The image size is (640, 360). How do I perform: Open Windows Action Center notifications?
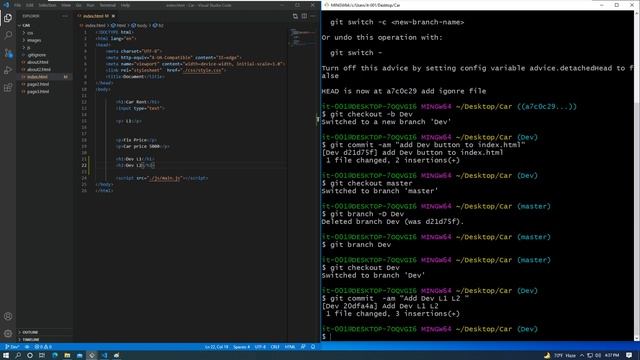(x=629, y=356)
